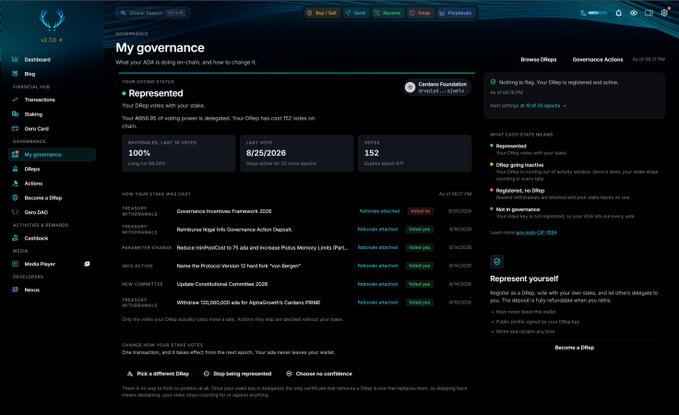Viewport: 679px width, 415px height.
Task: Click the v2.7.0 version label
Action: coord(52,40)
